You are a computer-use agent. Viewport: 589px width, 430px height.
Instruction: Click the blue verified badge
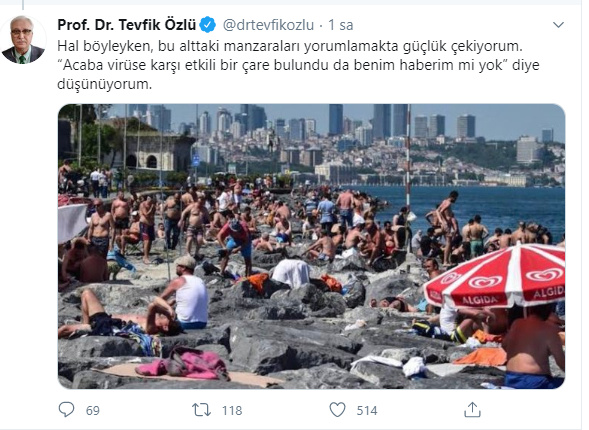point(207,25)
